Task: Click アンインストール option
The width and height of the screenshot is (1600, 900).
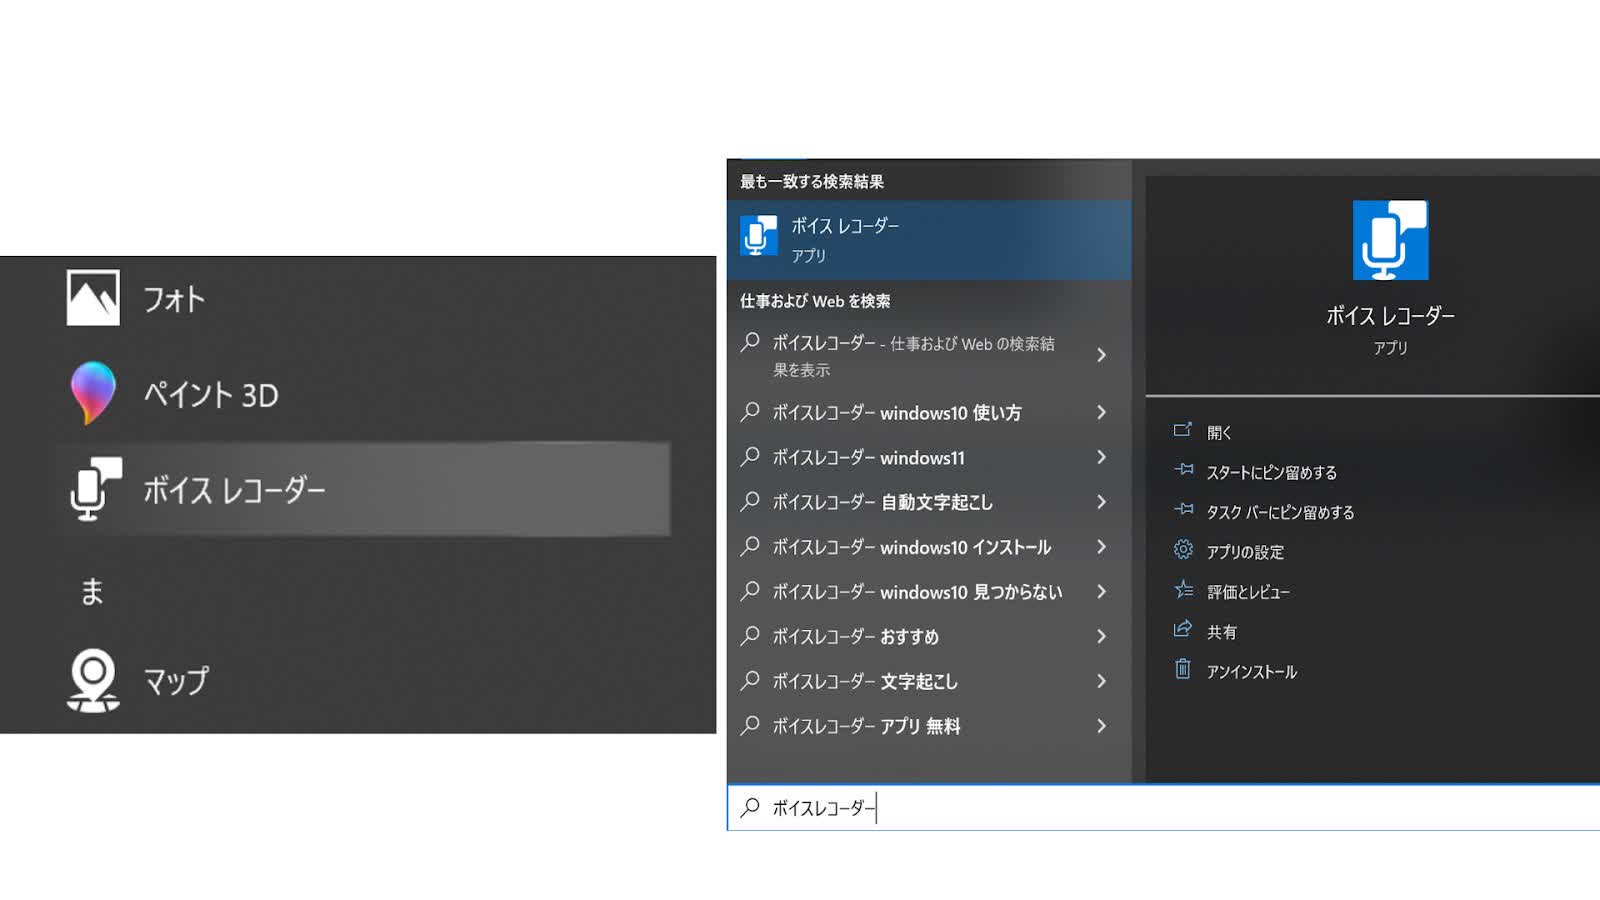Action: [x=1251, y=672]
